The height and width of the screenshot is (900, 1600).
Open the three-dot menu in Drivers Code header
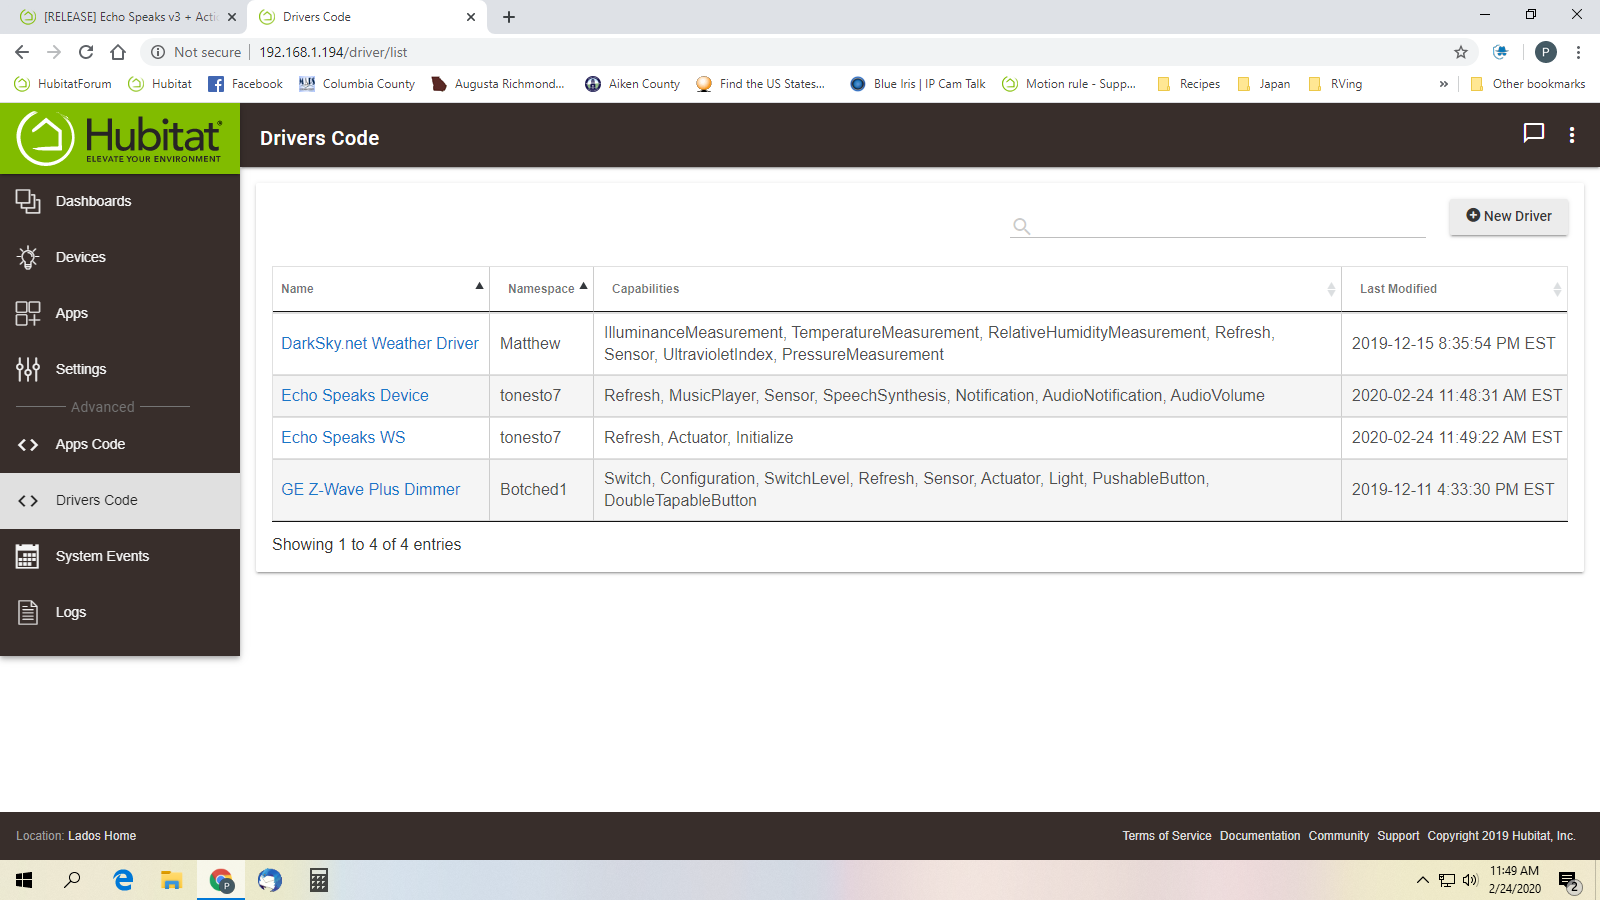1572,135
